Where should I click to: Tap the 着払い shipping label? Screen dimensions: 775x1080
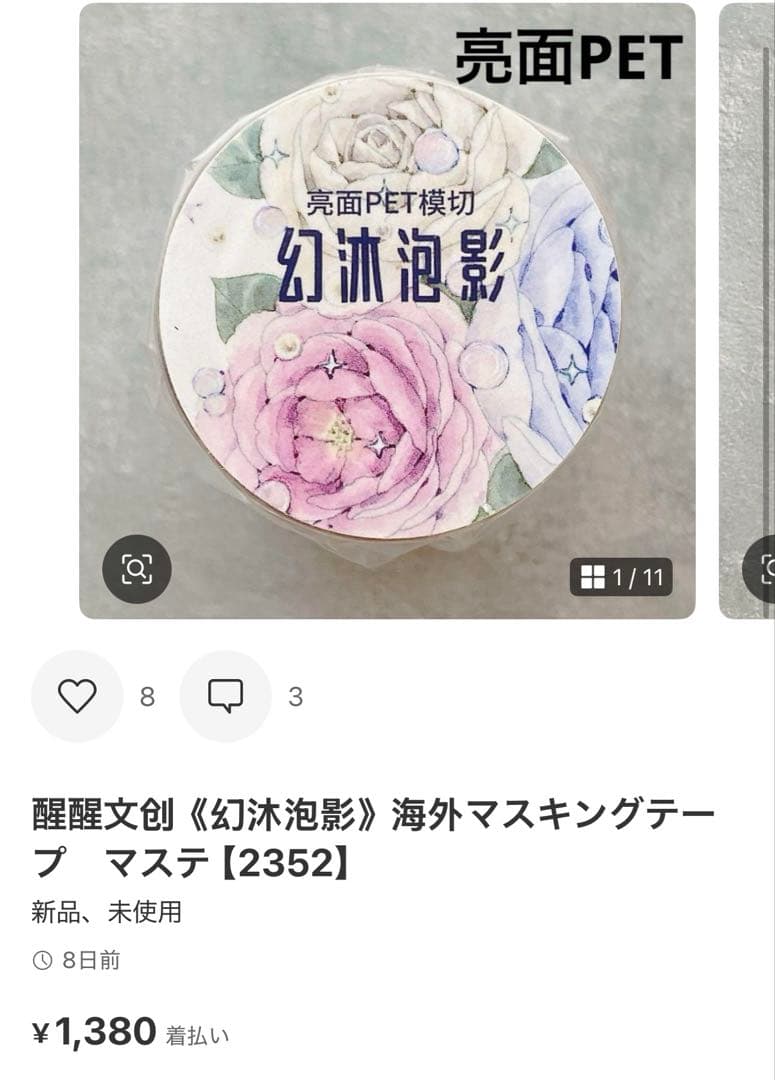(197, 1036)
